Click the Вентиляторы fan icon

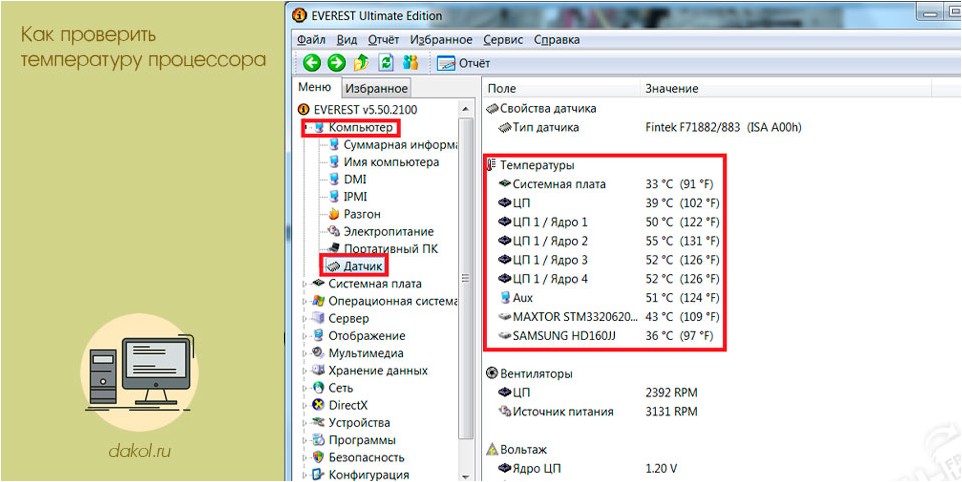(x=492, y=373)
